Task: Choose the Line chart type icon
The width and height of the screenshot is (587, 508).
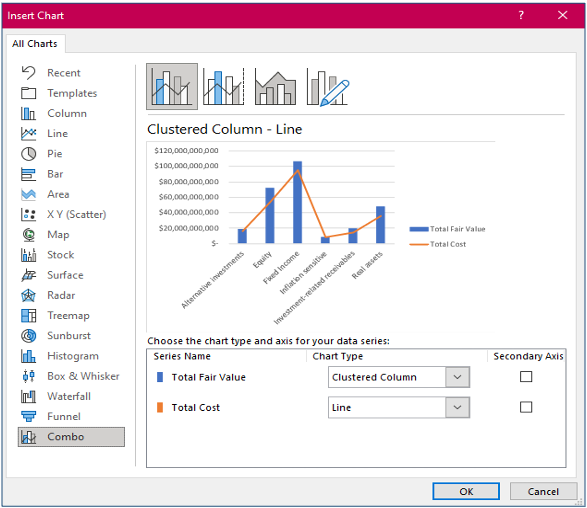Action: pyautogui.click(x=28, y=133)
